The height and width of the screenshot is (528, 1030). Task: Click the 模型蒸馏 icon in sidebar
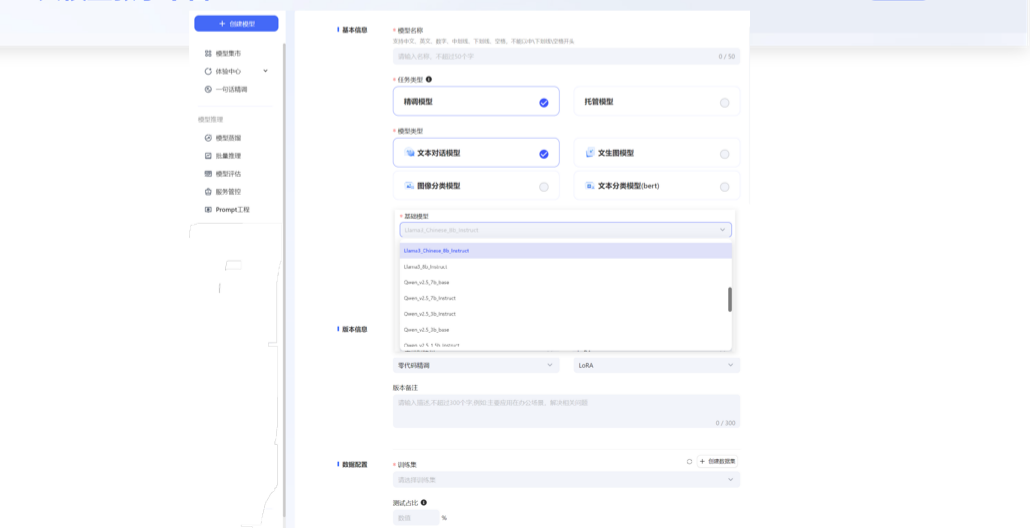pyautogui.click(x=208, y=138)
